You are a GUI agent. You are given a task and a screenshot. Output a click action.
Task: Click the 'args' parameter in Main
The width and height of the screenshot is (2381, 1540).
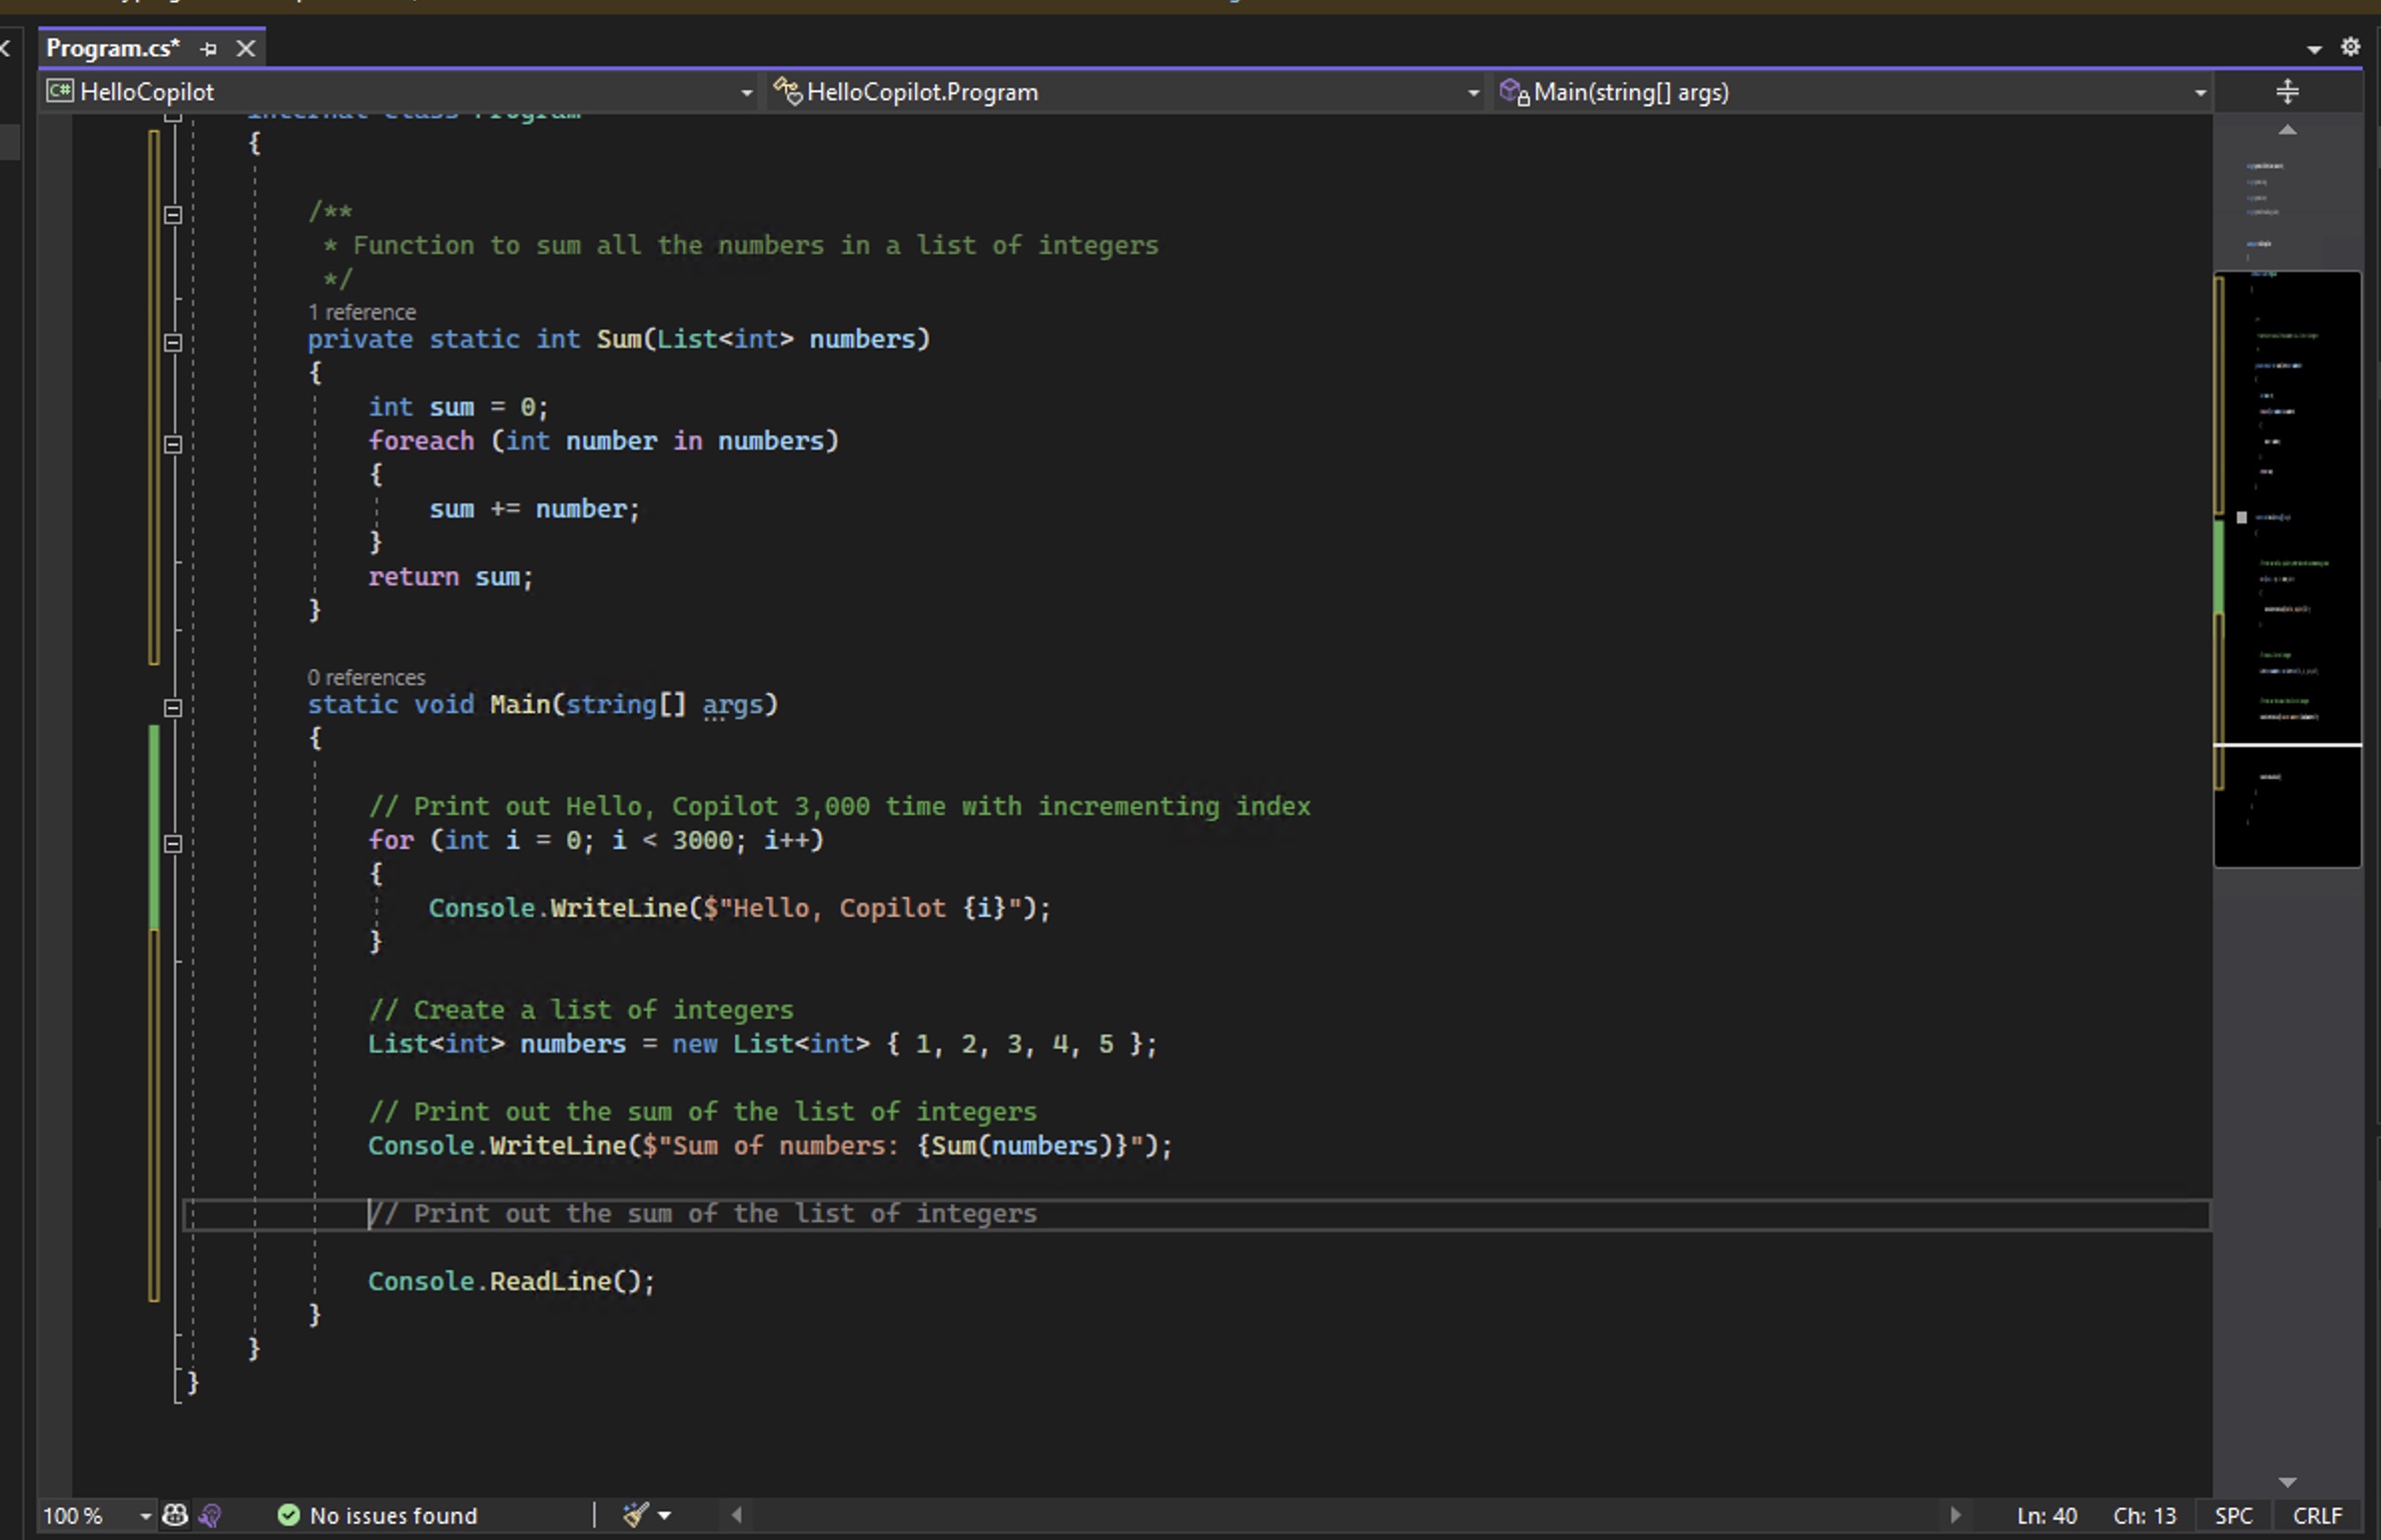pyautogui.click(x=732, y=705)
